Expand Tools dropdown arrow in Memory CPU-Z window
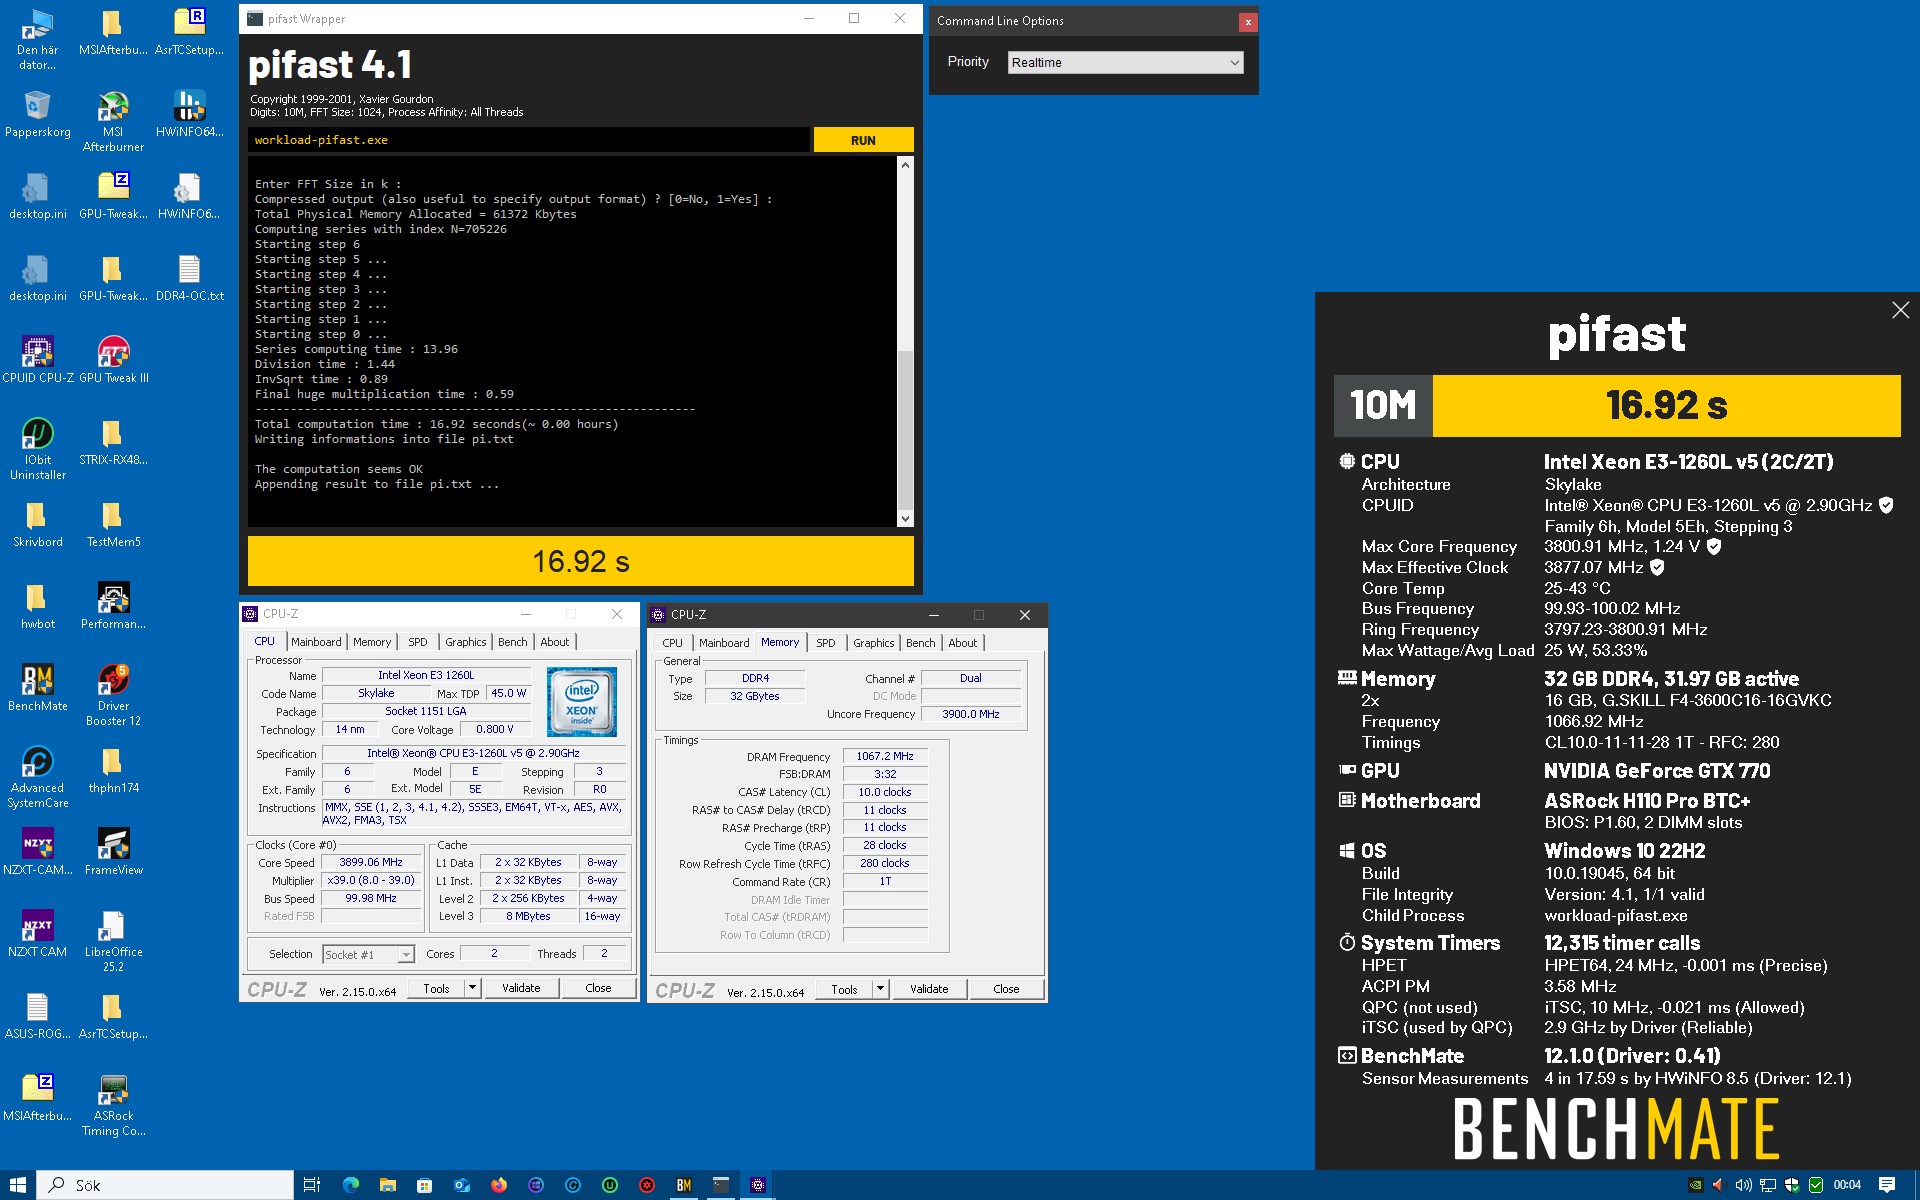1920x1200 pixels. (880, 989)
